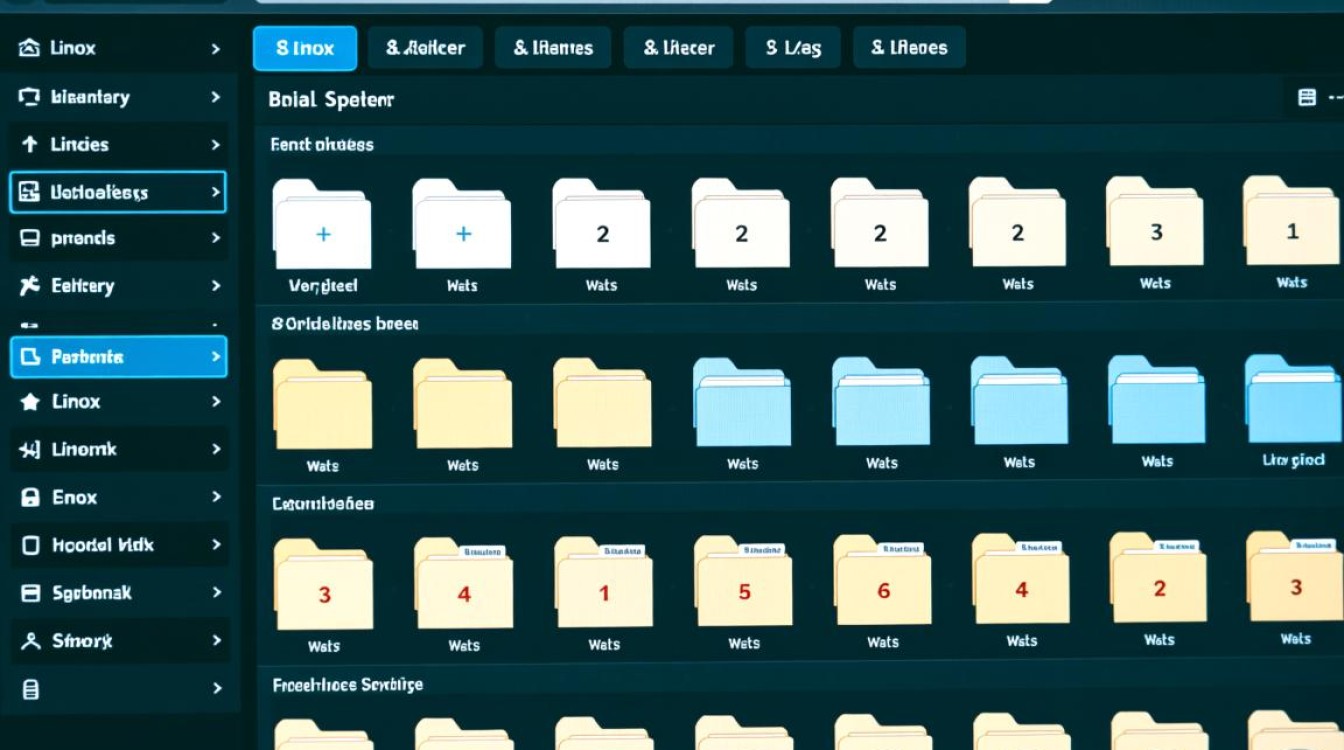Click the up arrow icon beside Lindes

pos(29,145)
